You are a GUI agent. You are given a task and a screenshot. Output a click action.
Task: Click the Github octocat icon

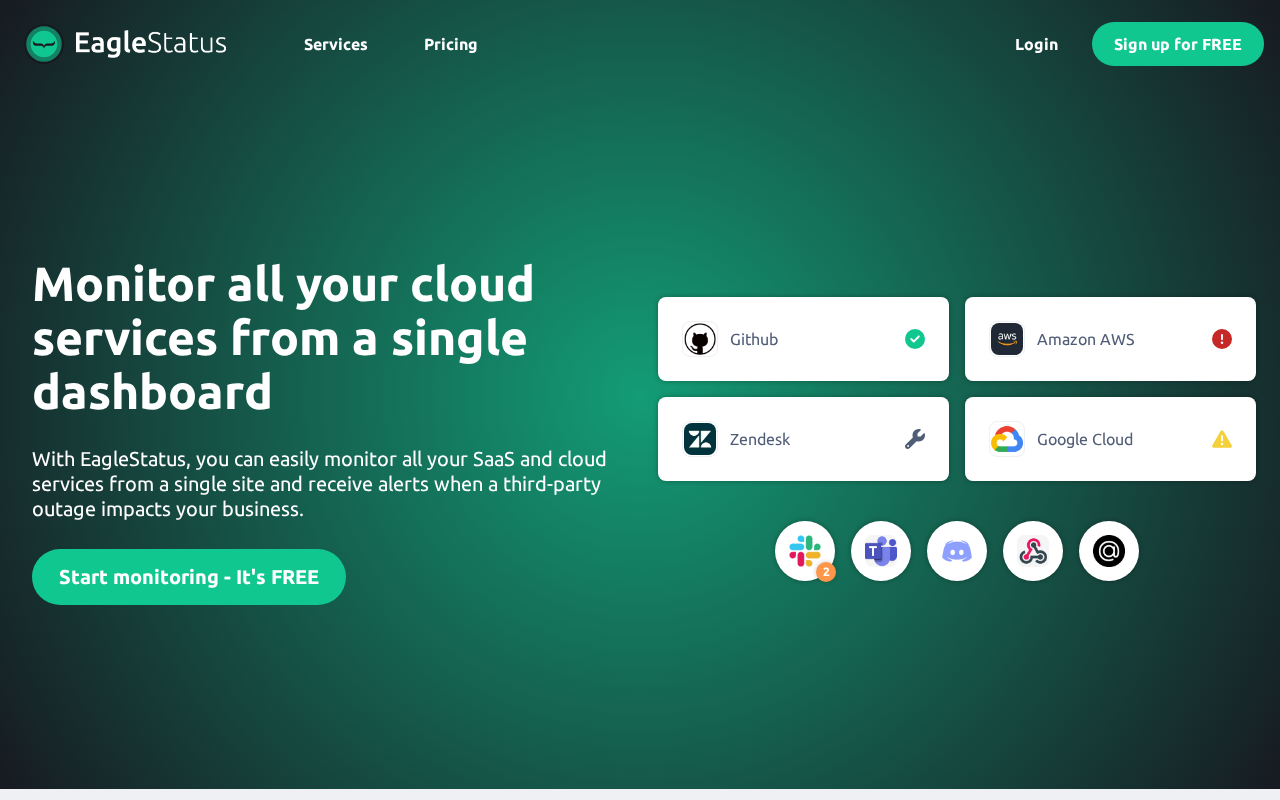tap(700, 339)
